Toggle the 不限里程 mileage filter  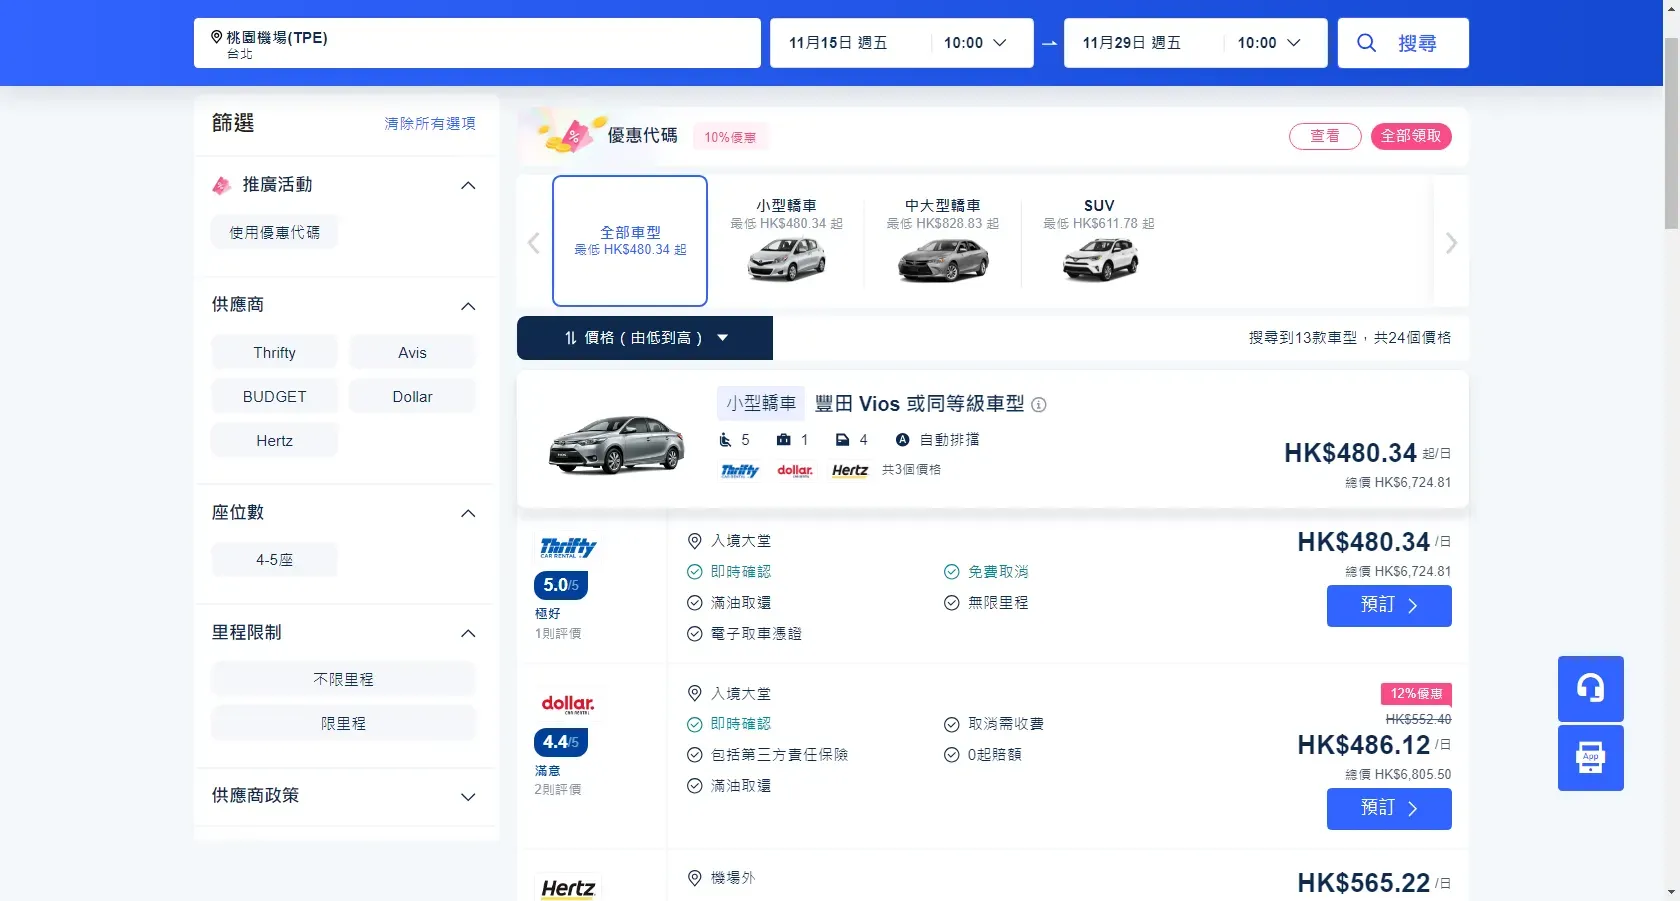tap(343, 678)
